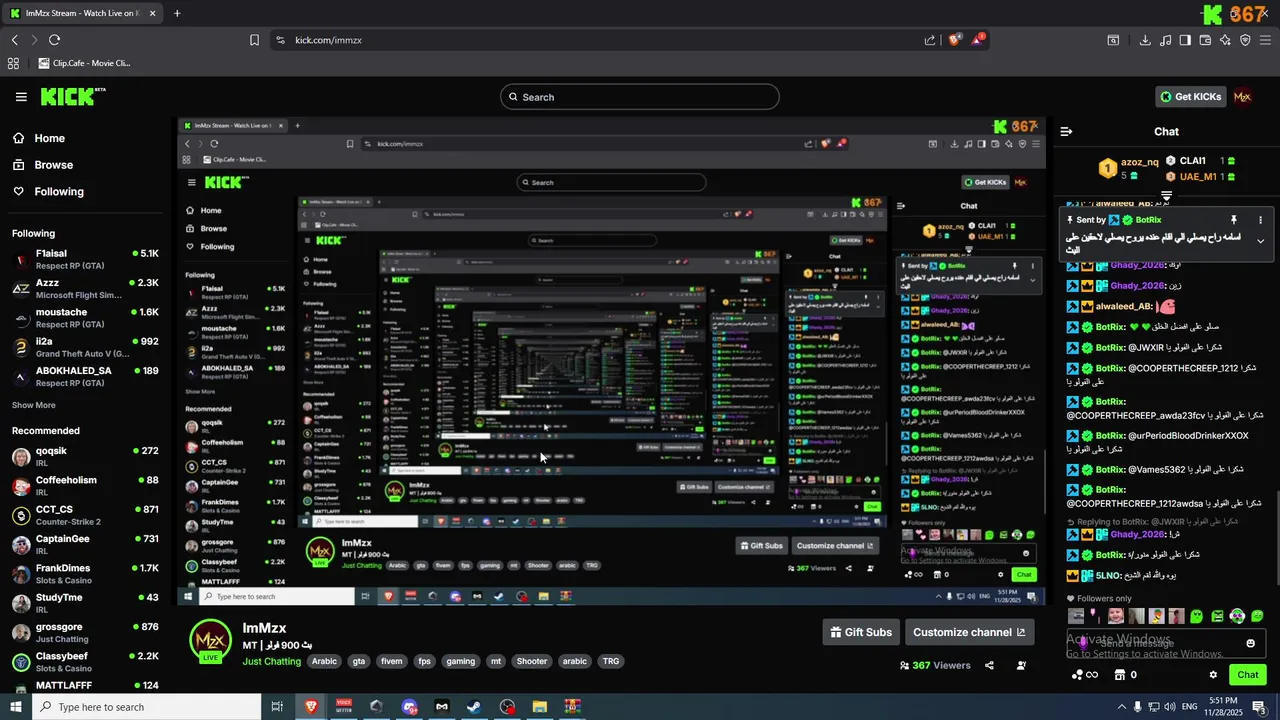1280x720 pixels.
Task: Open Following in sidebar
Action: pos(48,191)
